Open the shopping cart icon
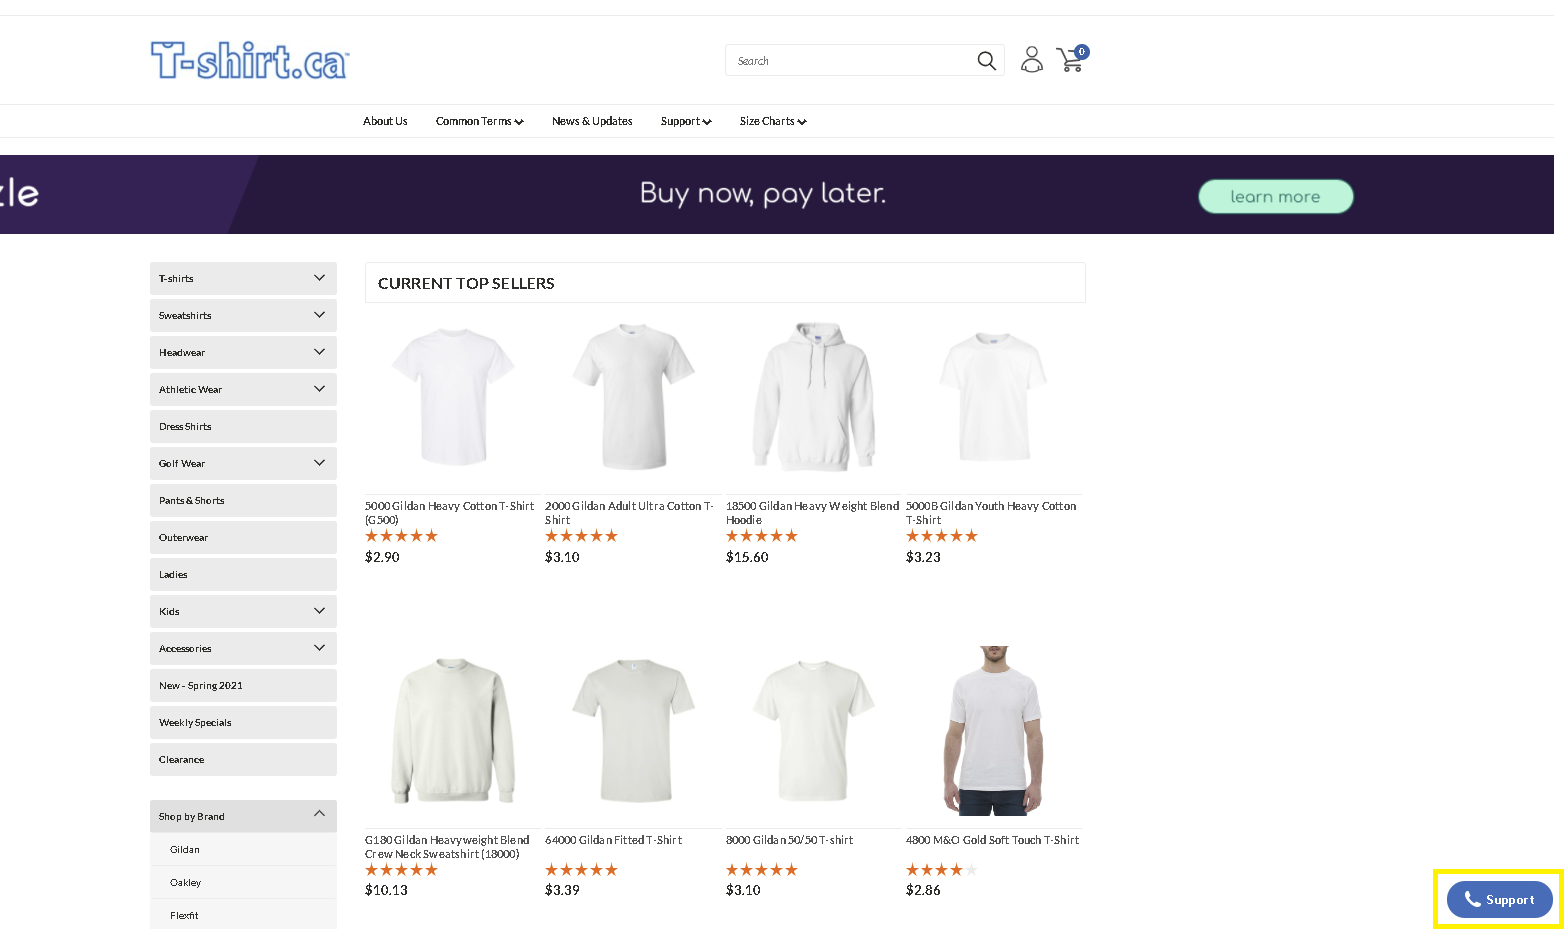 tap(1072, 59)
